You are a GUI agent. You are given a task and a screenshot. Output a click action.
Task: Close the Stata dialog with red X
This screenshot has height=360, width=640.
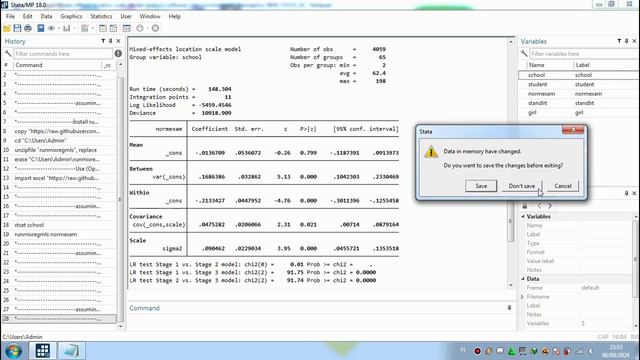point(573,130)
